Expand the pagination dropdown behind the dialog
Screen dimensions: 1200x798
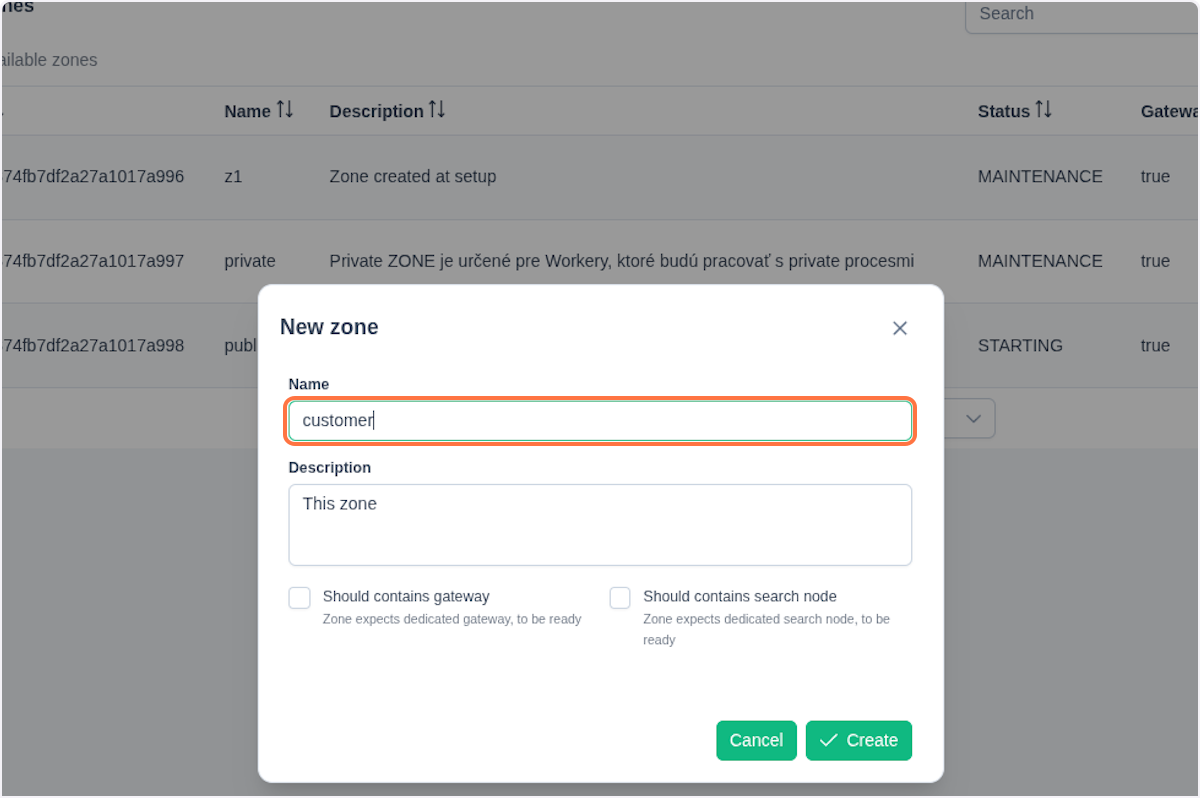(972, 420)
